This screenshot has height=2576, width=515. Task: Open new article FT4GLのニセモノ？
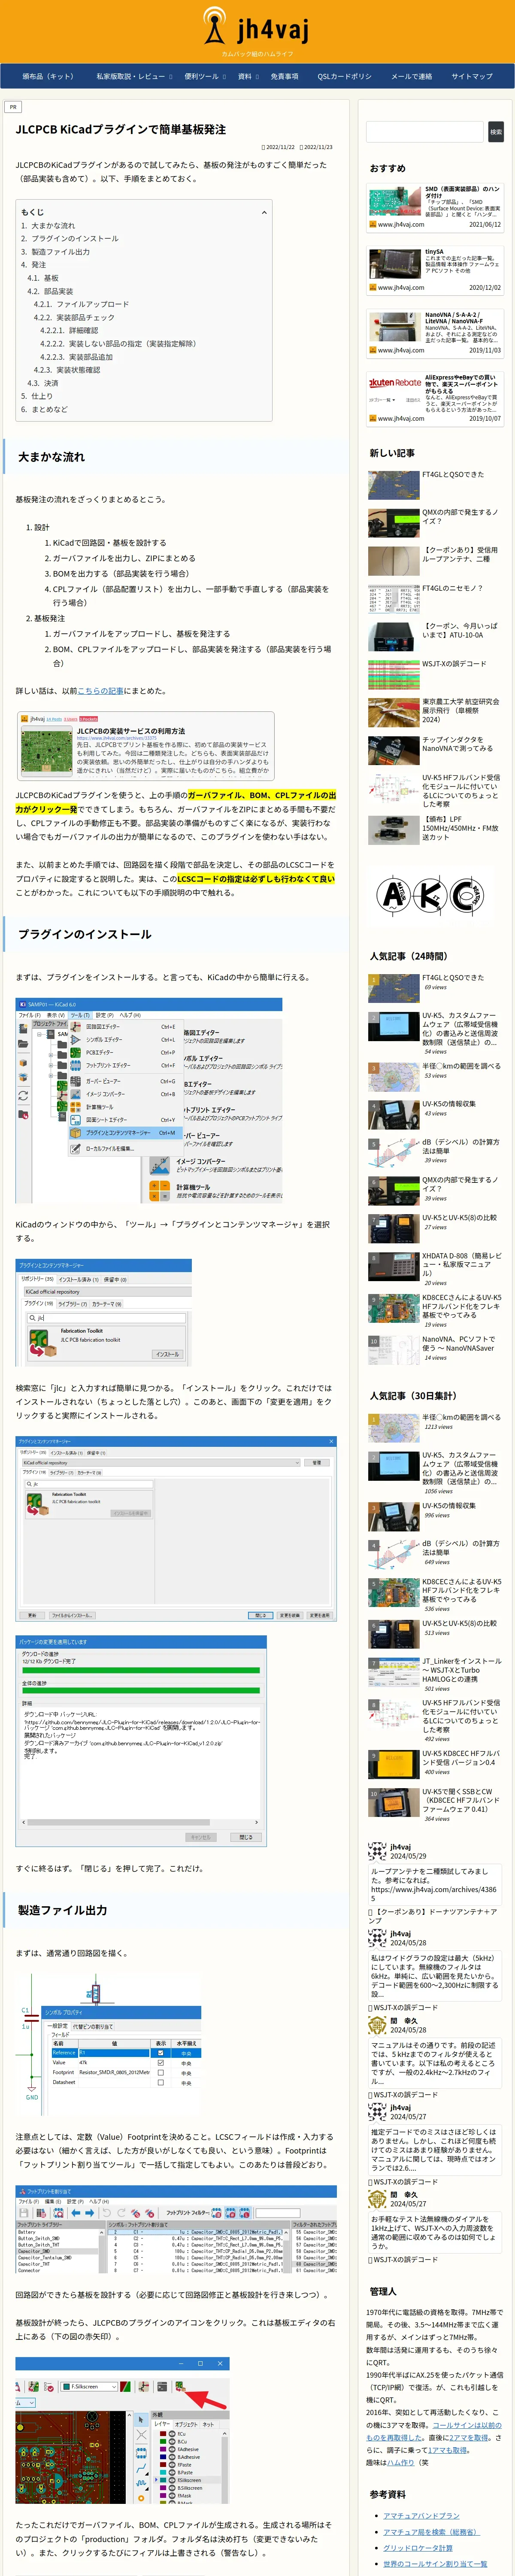point(435,598)
